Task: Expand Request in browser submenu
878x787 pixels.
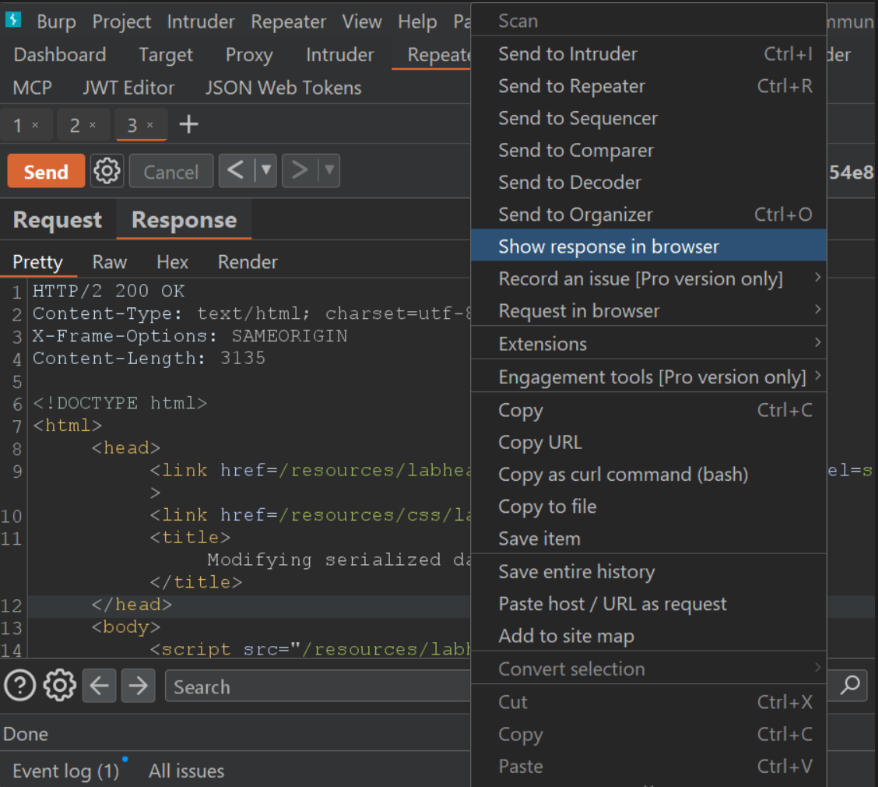Action: tap(648, 310)
